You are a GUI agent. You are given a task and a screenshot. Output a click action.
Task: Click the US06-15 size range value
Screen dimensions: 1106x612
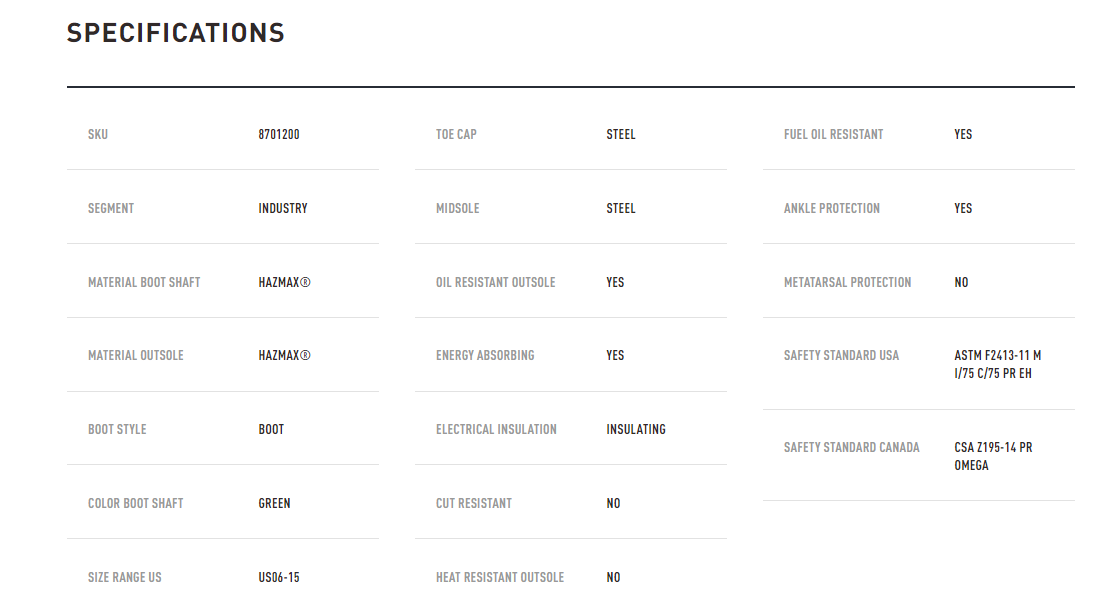pos(279,577)
